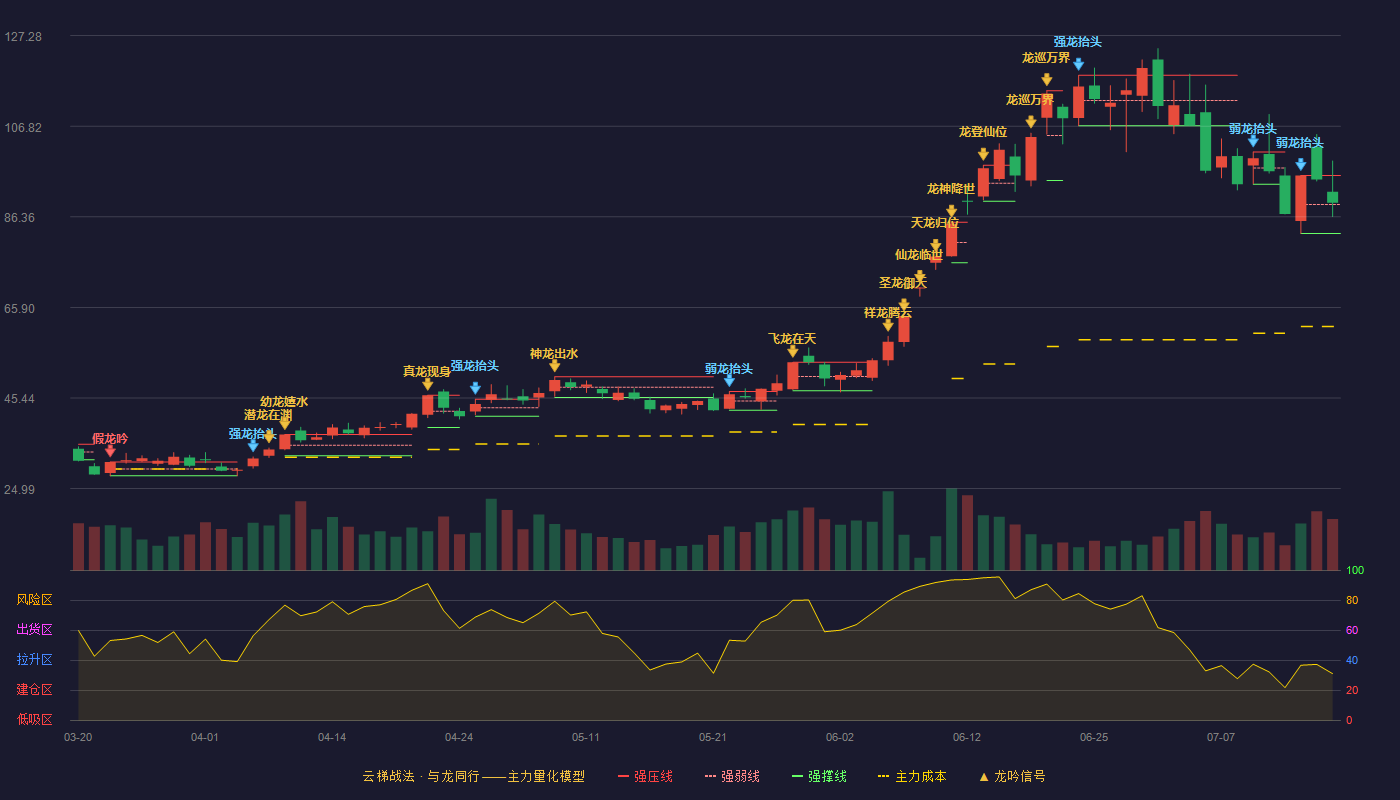Click the 65.90 price axis label
Image resolution: width=1400 pixels, height=800 pixels.
pyautogui.click(x=20, y=308)
